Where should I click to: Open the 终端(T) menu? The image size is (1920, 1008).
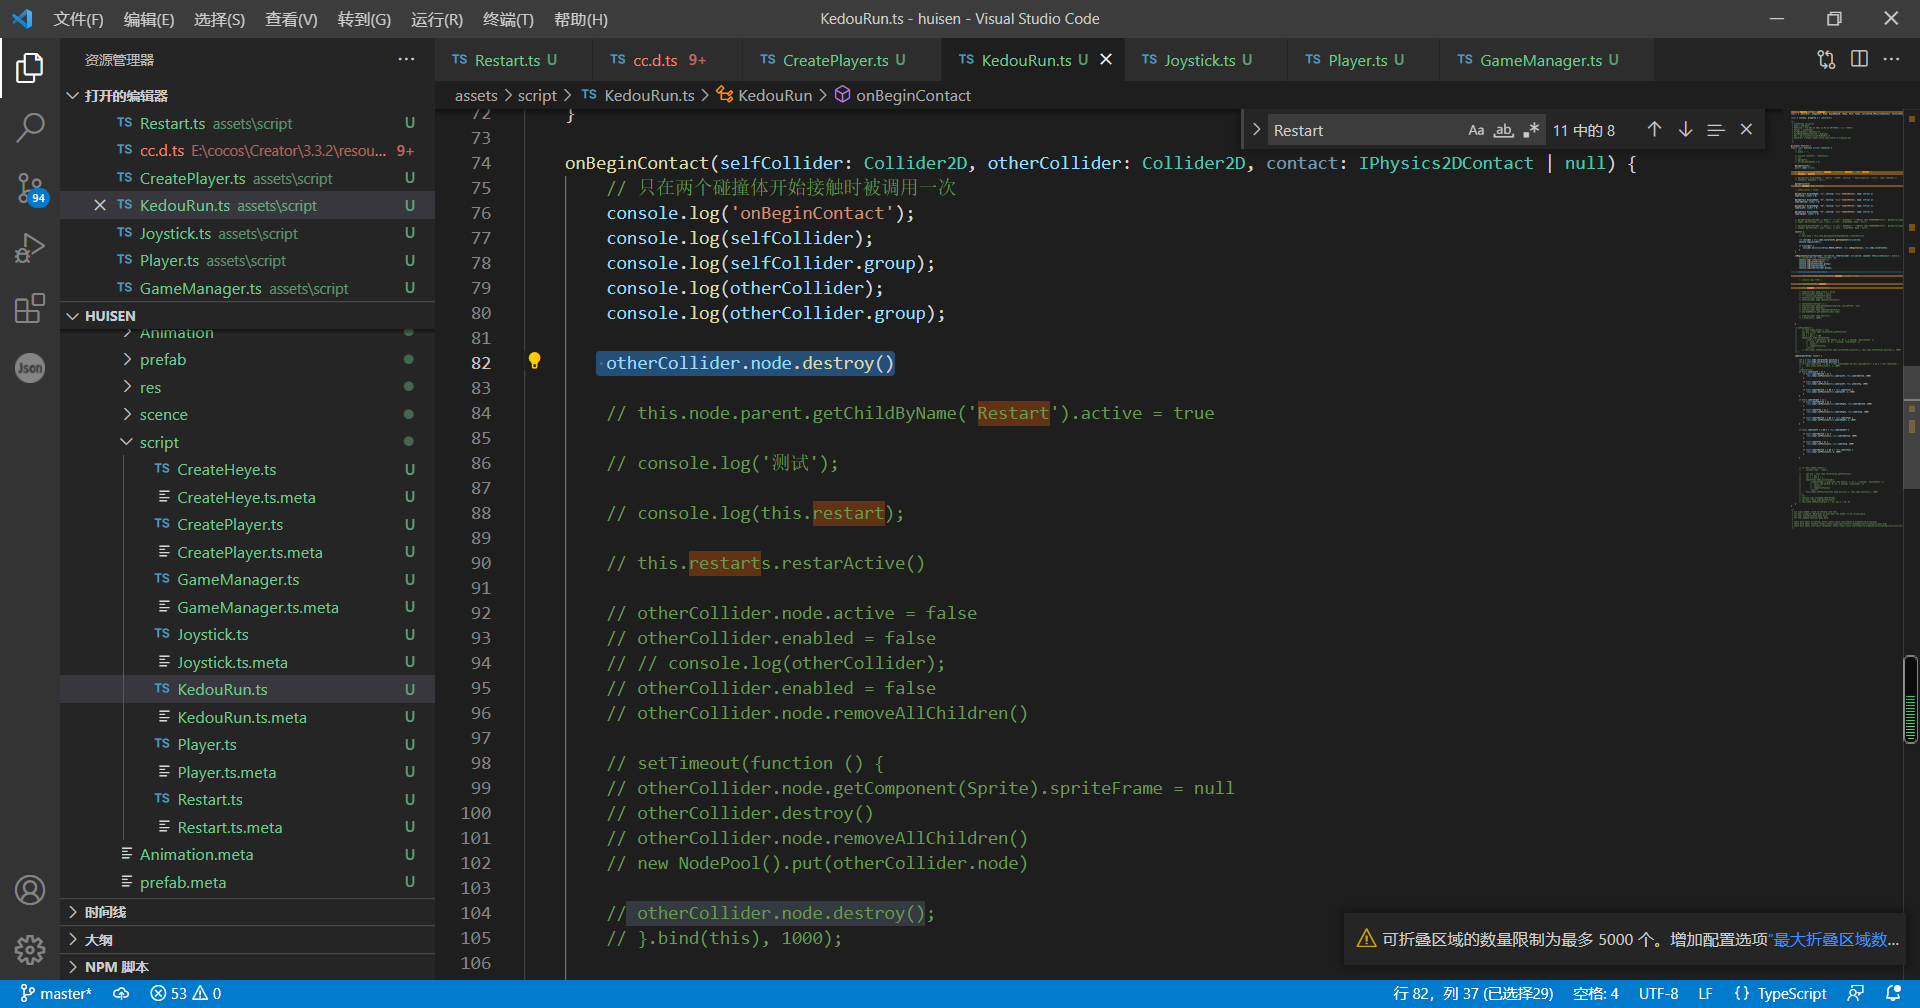click(508, 19)
